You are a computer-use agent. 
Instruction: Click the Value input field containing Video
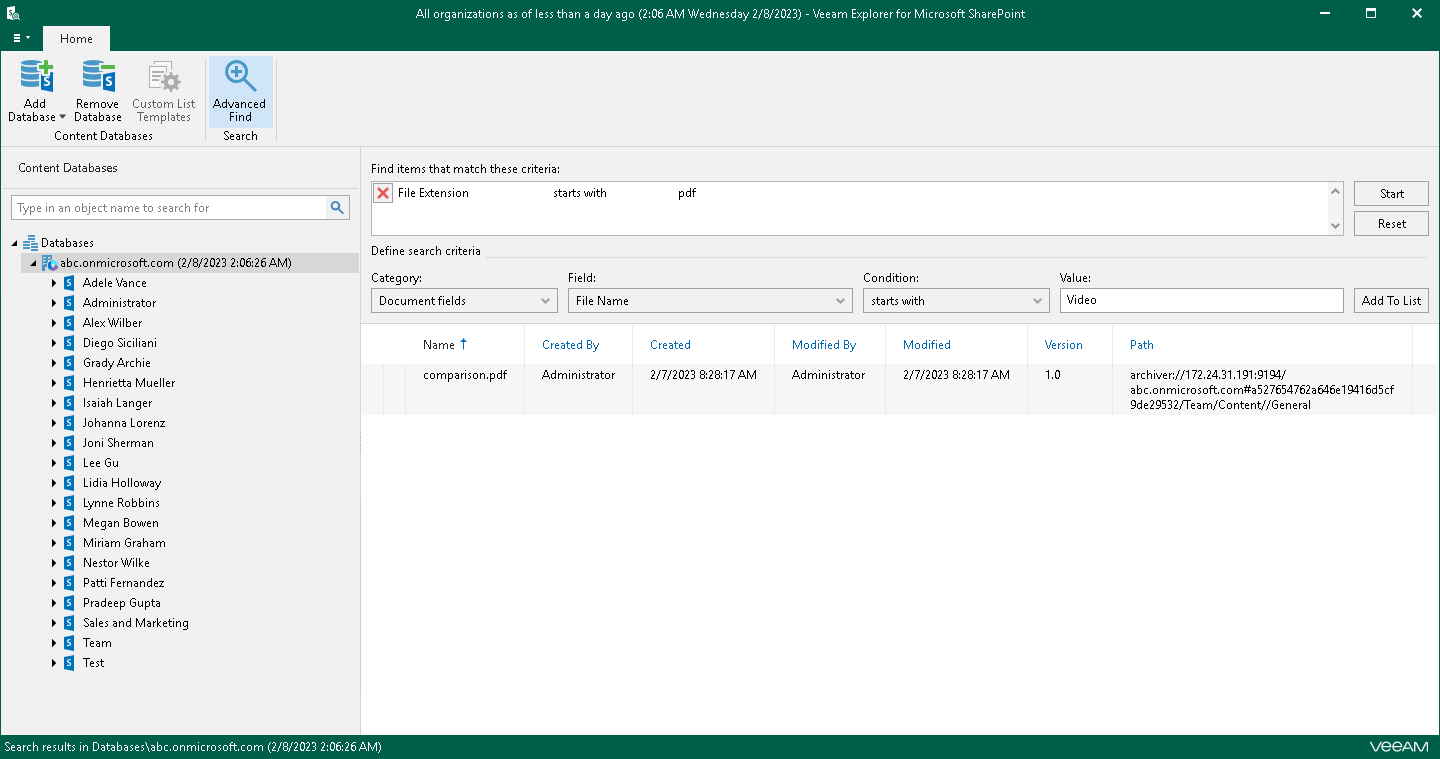pos(1200,301)
